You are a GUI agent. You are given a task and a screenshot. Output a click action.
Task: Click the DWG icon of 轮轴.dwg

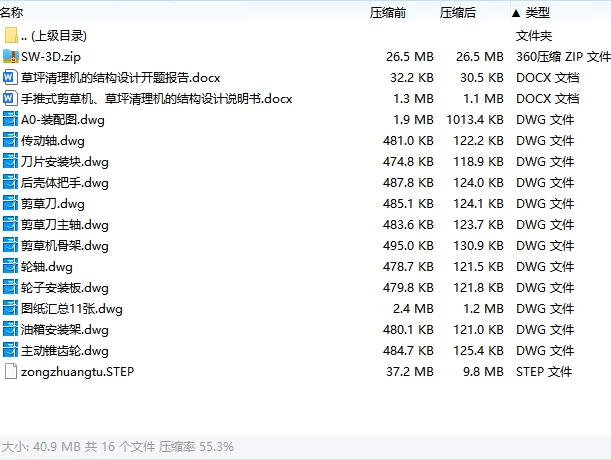tap(10, 267)
